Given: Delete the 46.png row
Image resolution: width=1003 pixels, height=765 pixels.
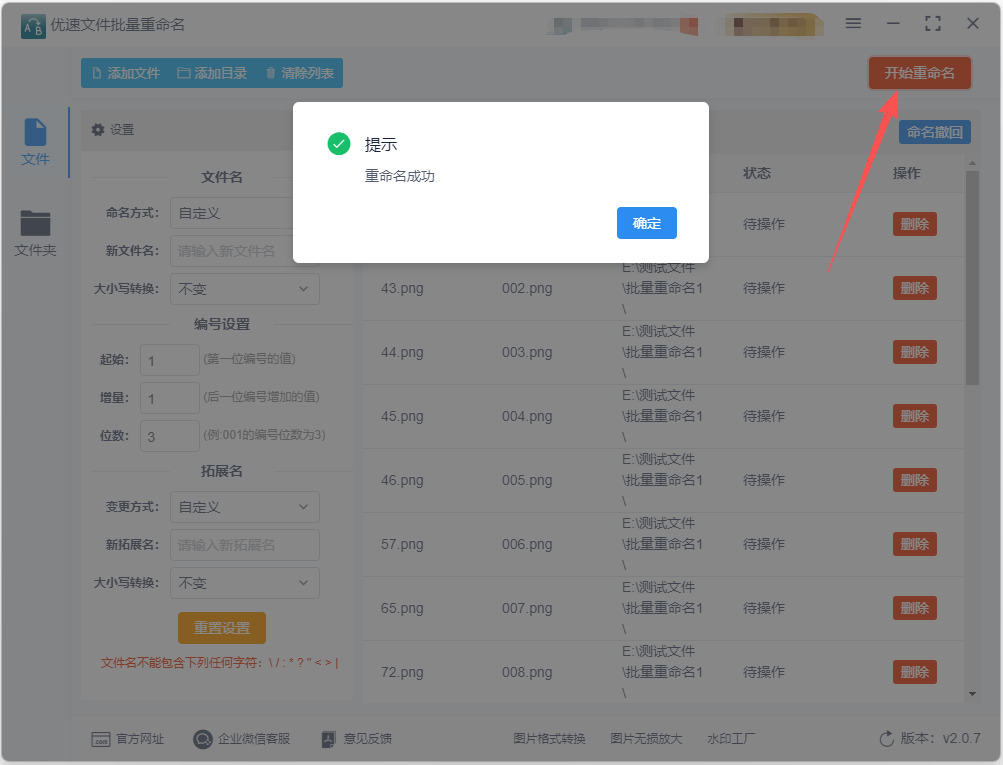Looking at the screenshot, I should click(915, 480).
